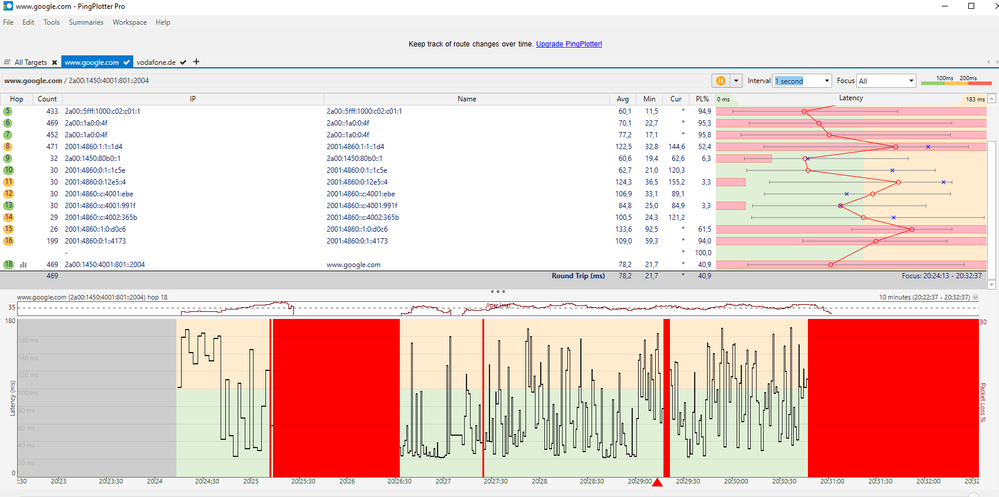Click the three-dot splitter handle above timeline
The image size is (999, 497).
pyautogui.click(x=498, y=291)
